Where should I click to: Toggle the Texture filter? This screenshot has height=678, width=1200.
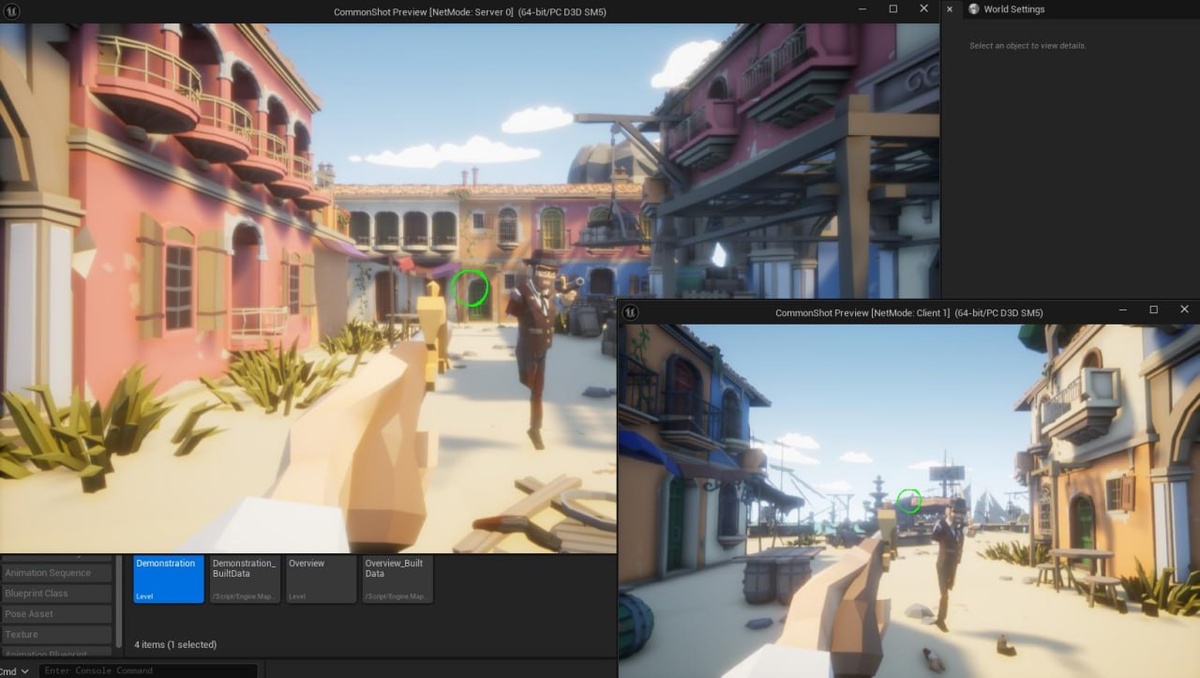point(56,635)
